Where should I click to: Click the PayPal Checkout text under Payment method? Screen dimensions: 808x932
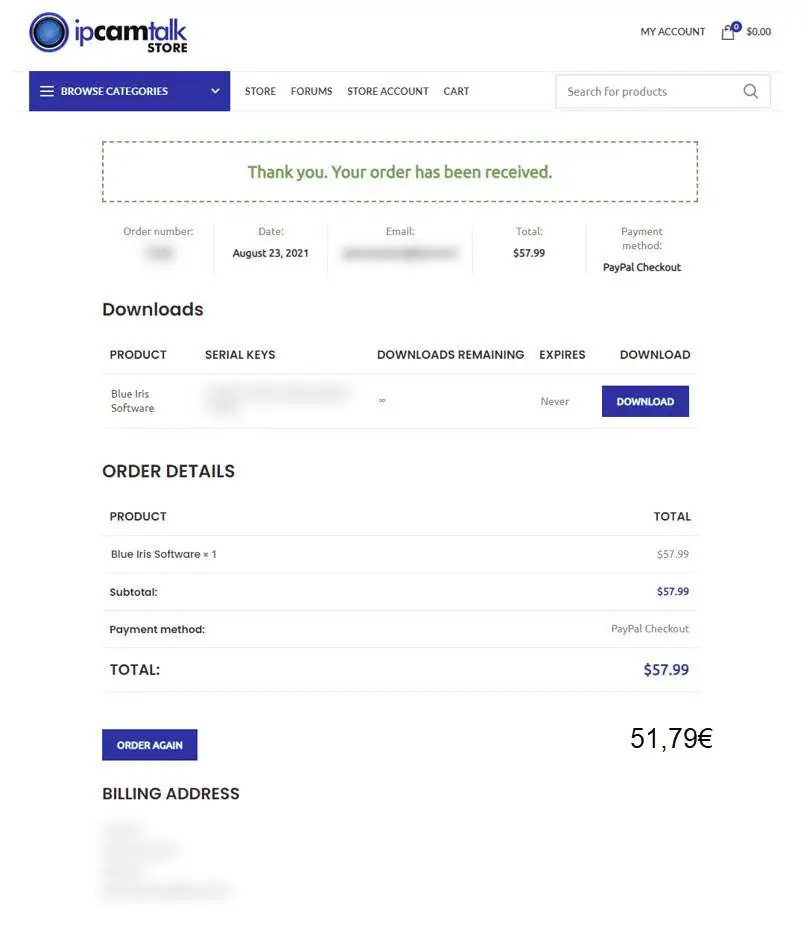[642, 267]
